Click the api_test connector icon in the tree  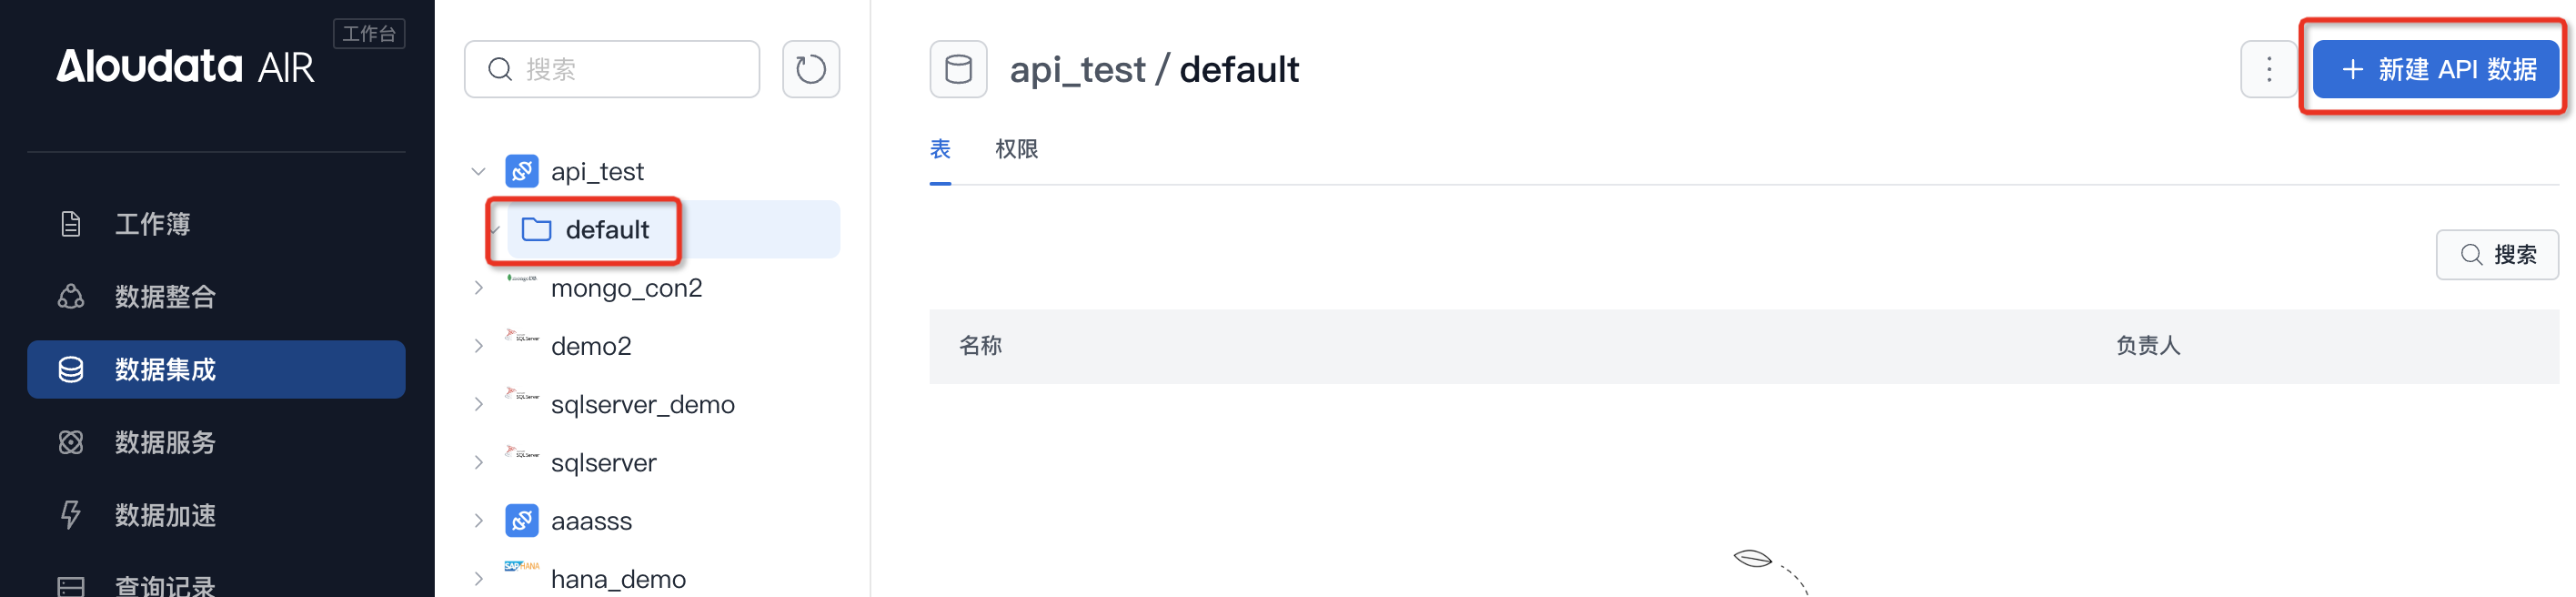tap(521, 171)
